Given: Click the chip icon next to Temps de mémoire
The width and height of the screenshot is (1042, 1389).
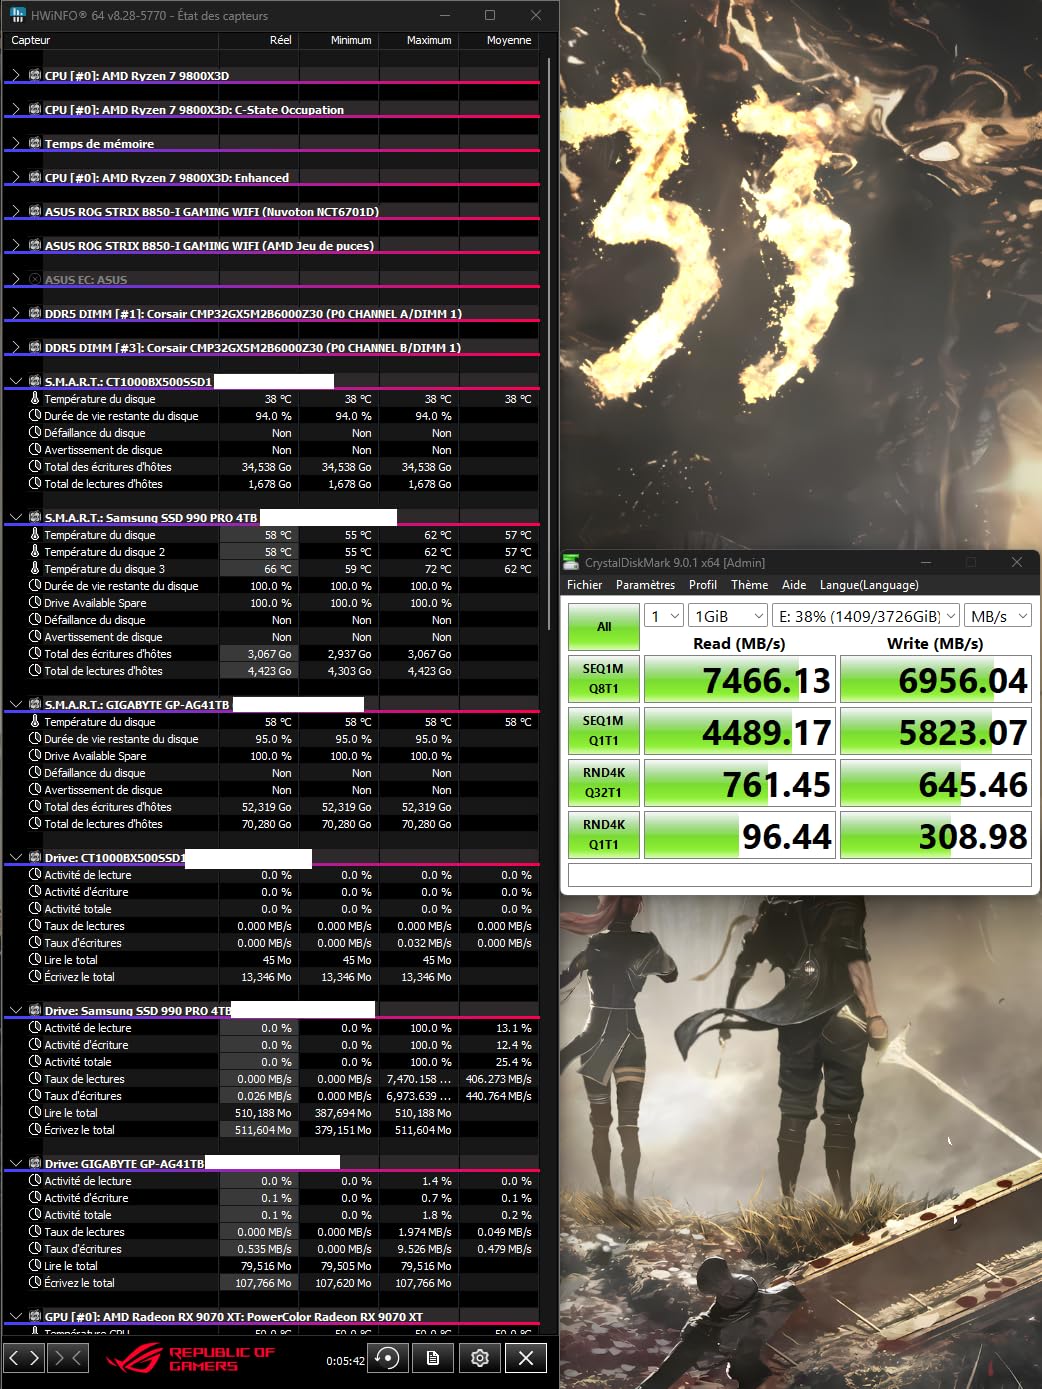Looking at the screenshot, I should 35,143.
